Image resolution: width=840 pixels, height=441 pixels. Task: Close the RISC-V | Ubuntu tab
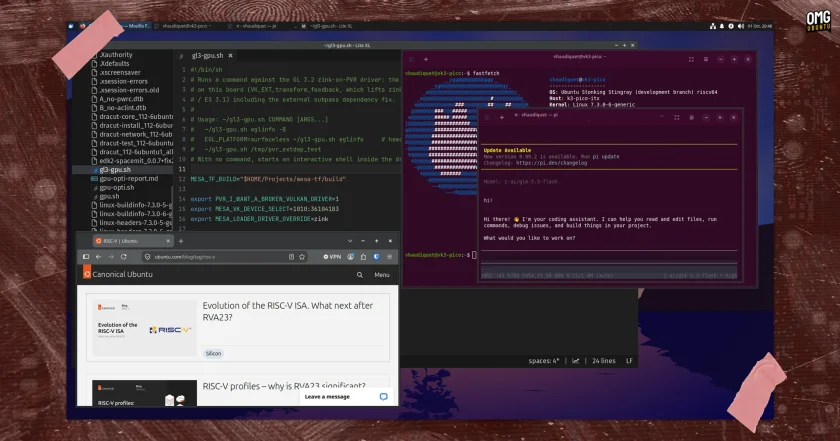pyautogui.click(x=168, y=241)
